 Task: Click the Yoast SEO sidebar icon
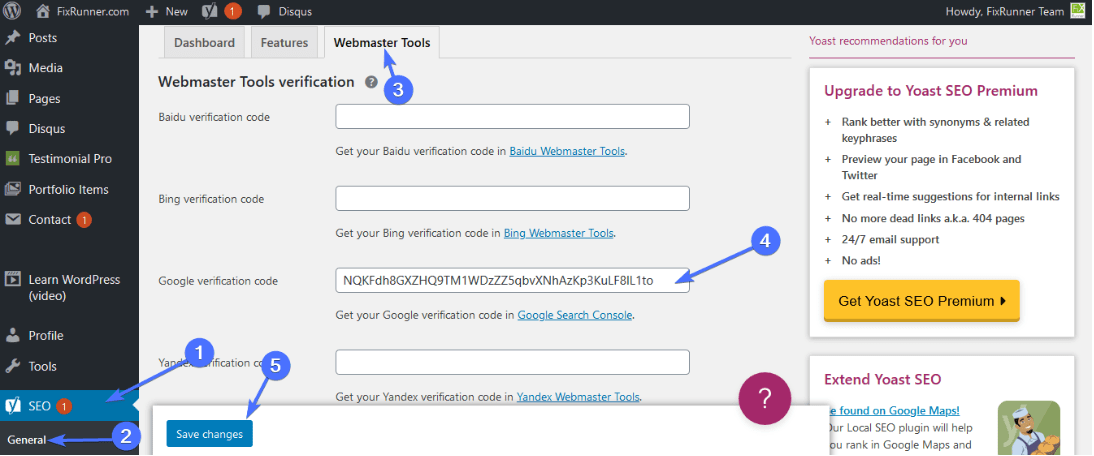[x=13, y=405]
